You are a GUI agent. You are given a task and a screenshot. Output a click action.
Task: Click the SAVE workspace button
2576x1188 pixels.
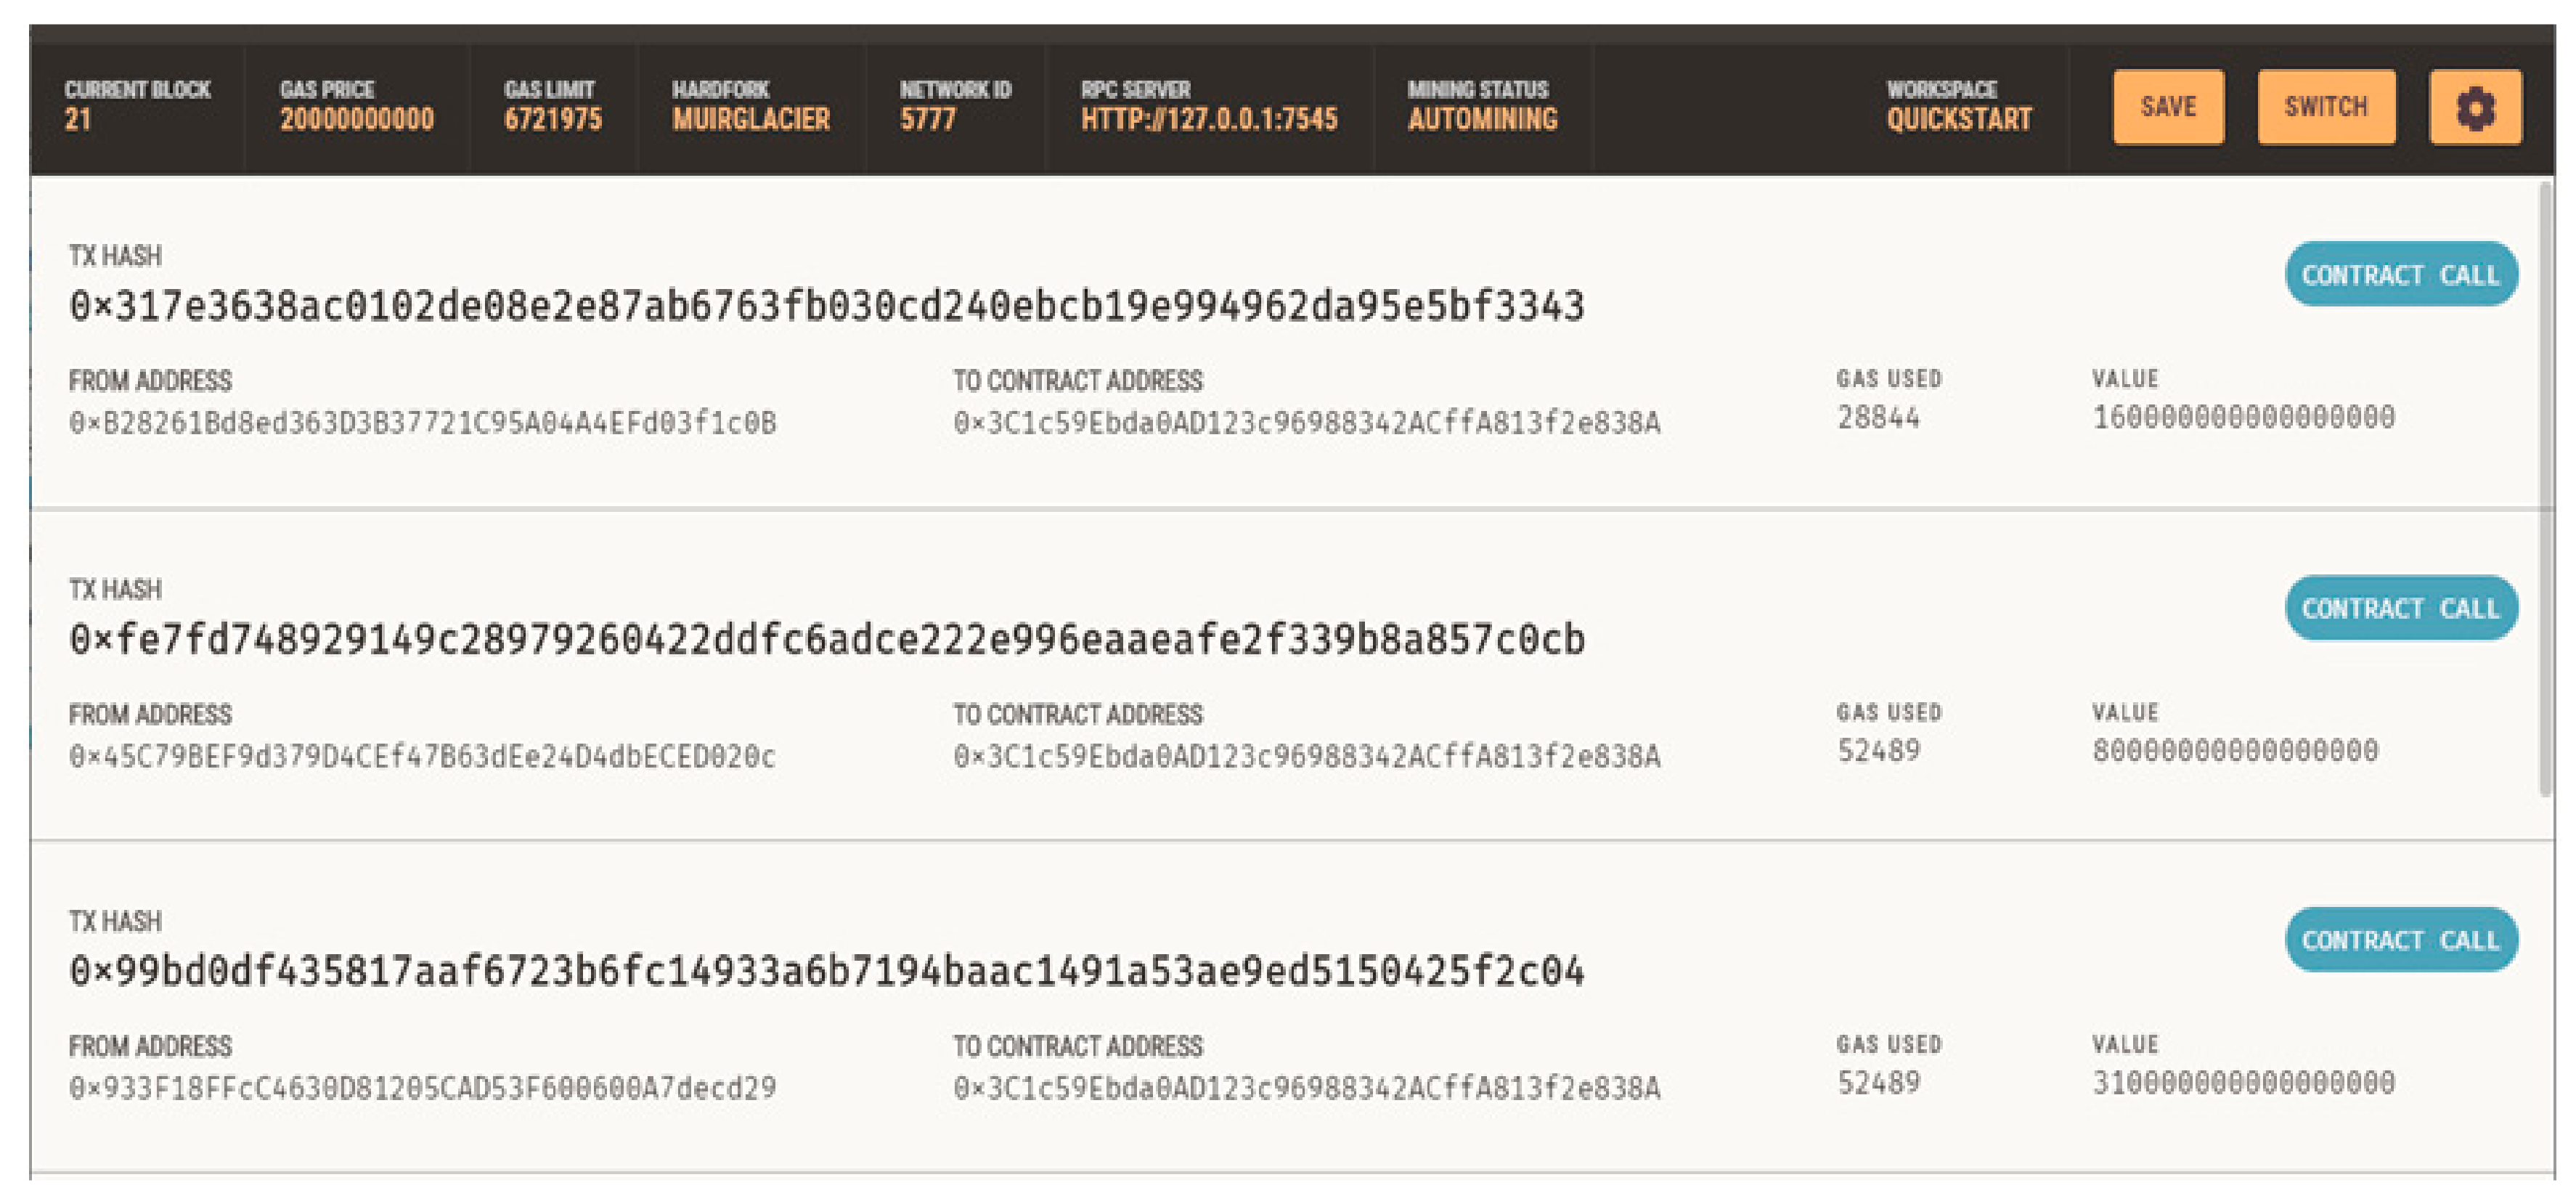2167,107
